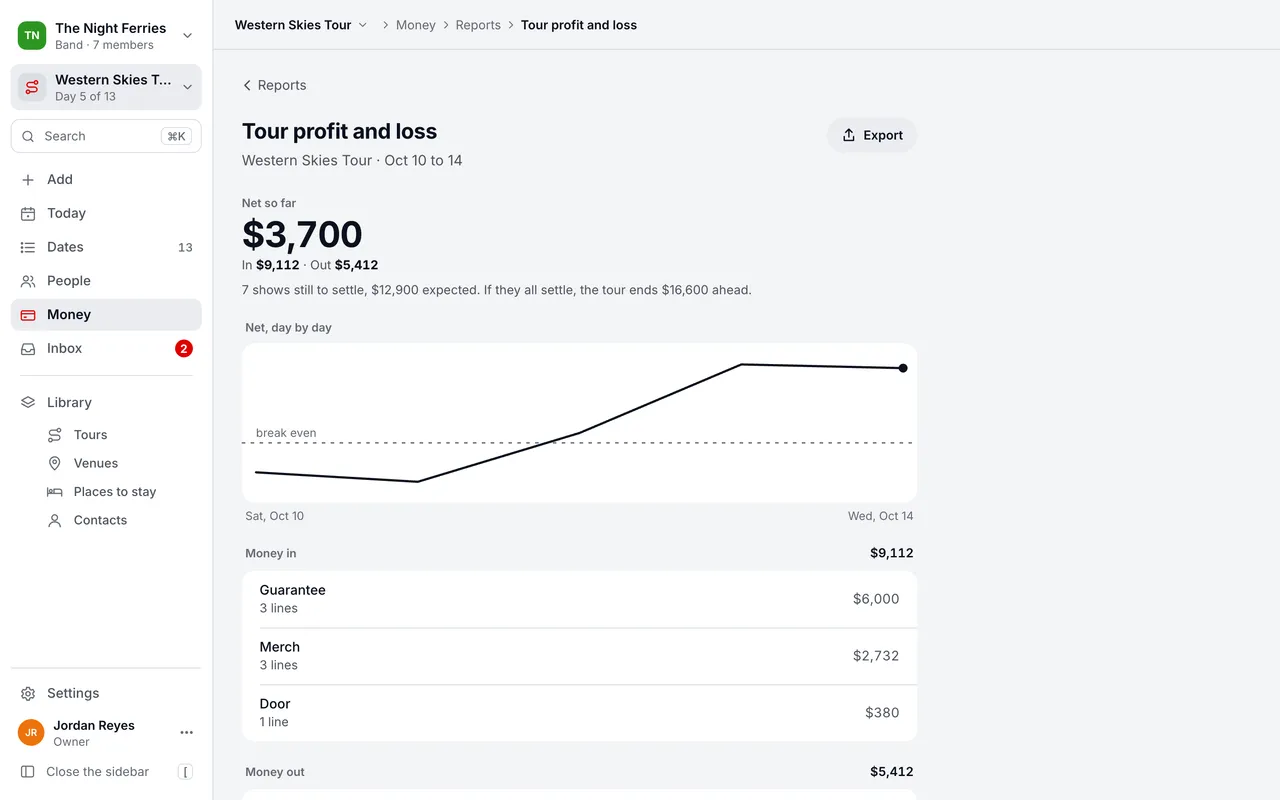Click the Money in total $9,112 heading value
1280x800 pixels.
tap(891, 553)
